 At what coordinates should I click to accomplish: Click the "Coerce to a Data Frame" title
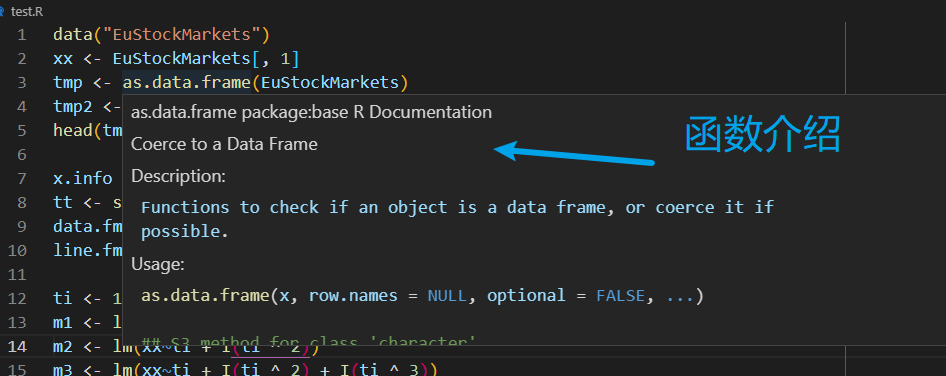click(224, 144)
